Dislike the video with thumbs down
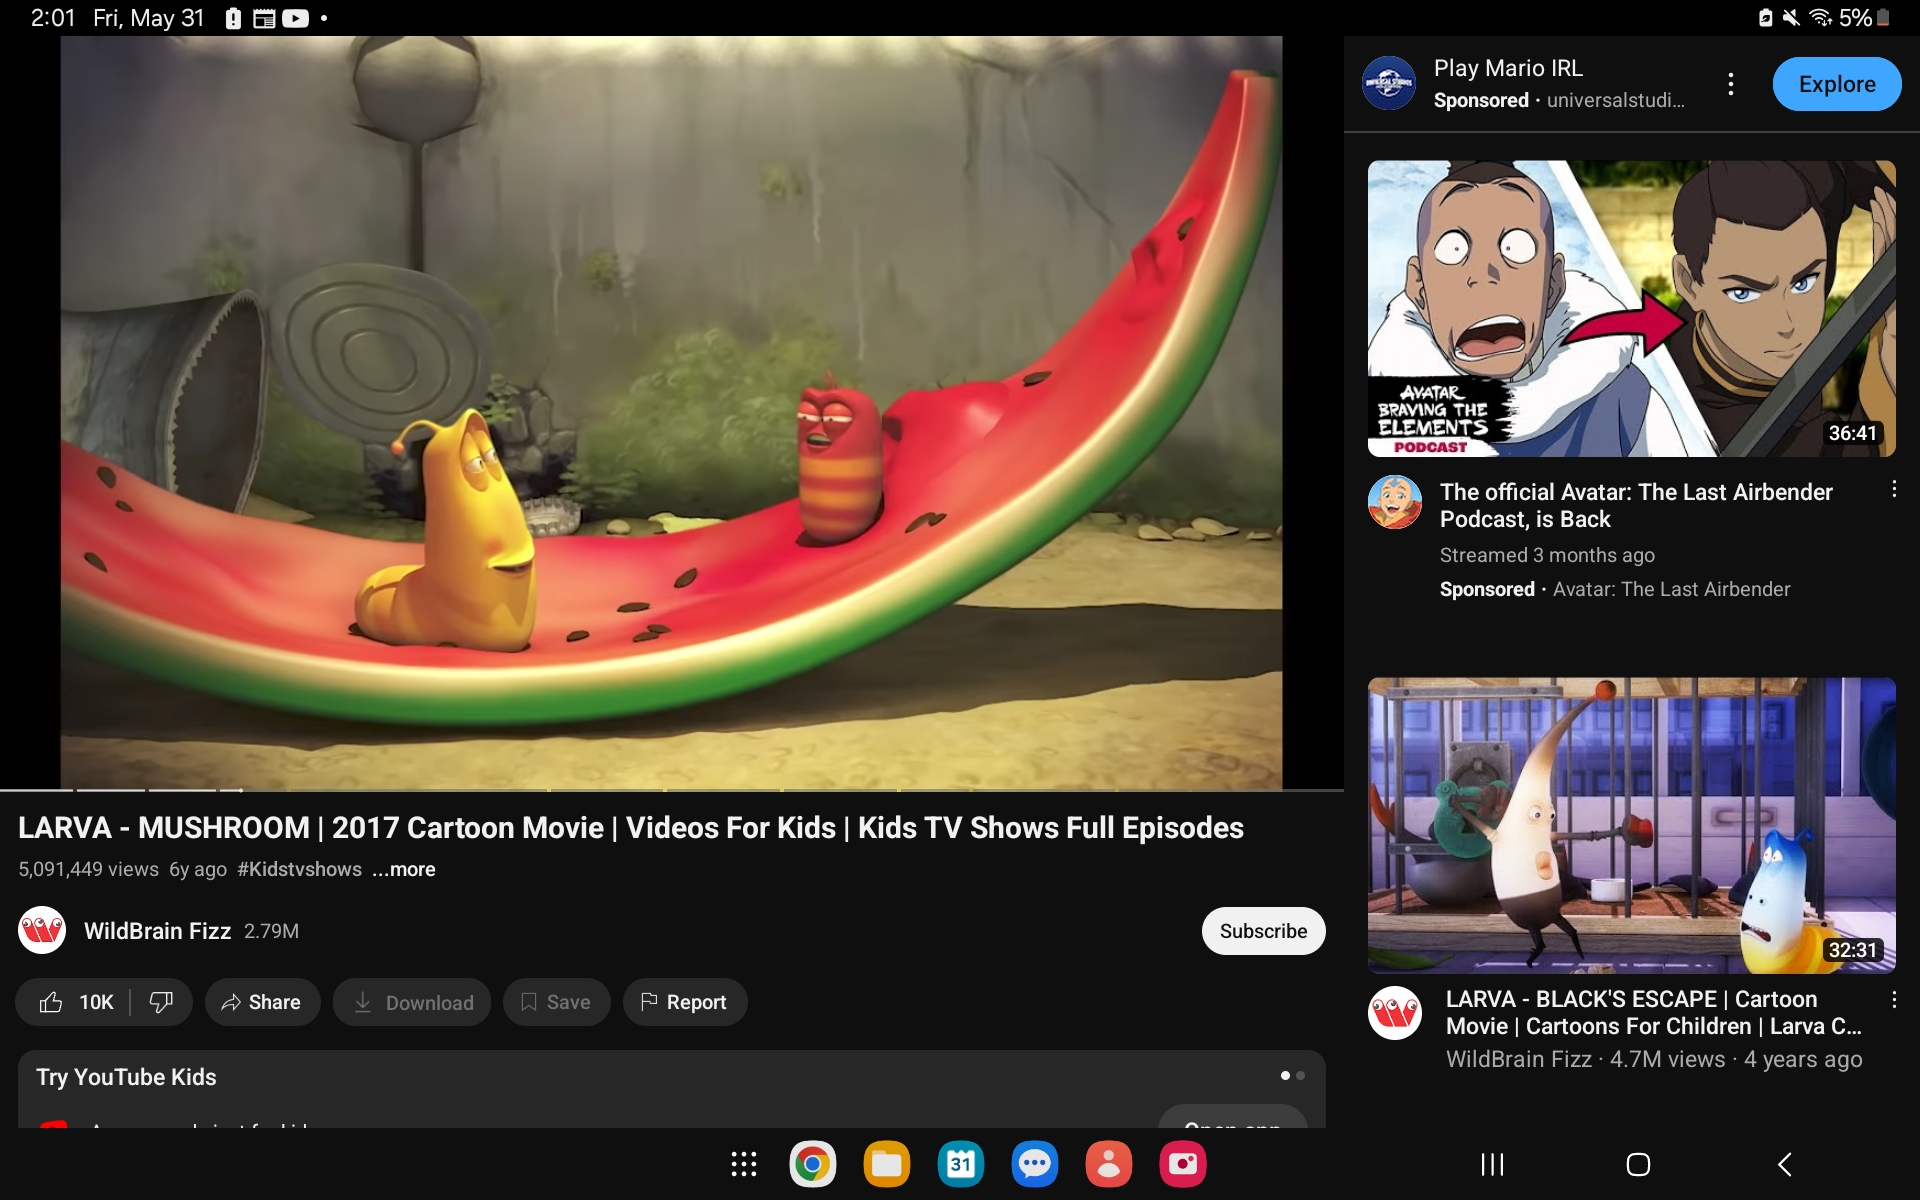Image resolution: width=1920 pixels, height=1200 pixels. point(161,1002)
